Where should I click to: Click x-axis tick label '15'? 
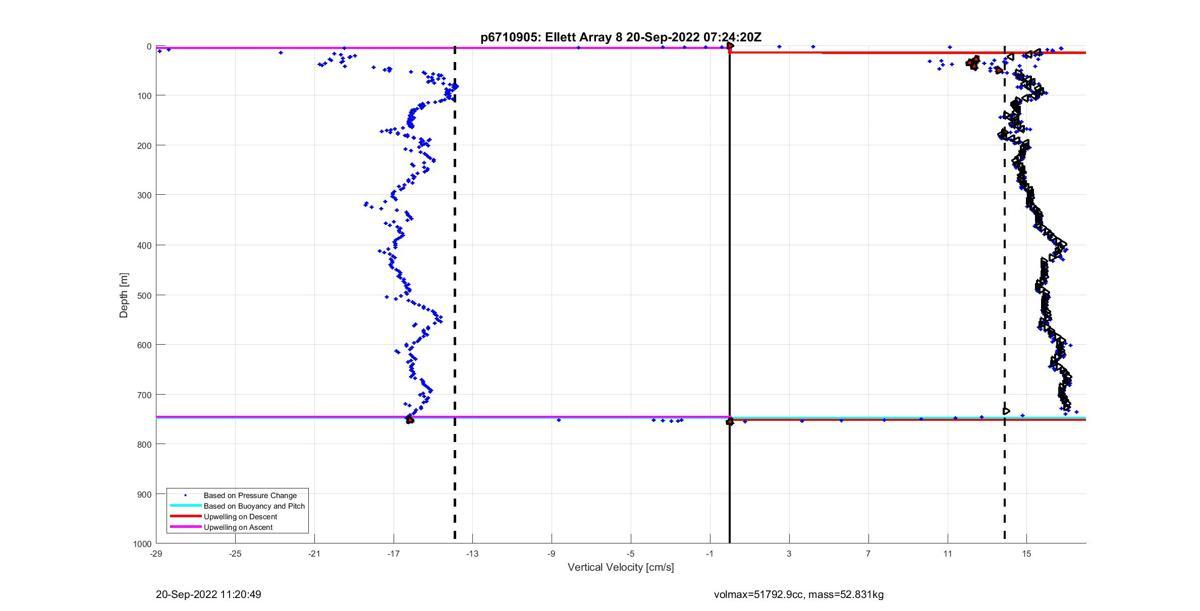tap(1026, 553)
